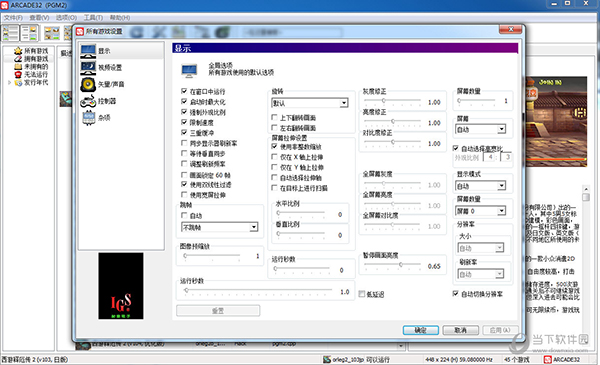Click the ARCADE32 app icon in title bar

click(4, 5)
